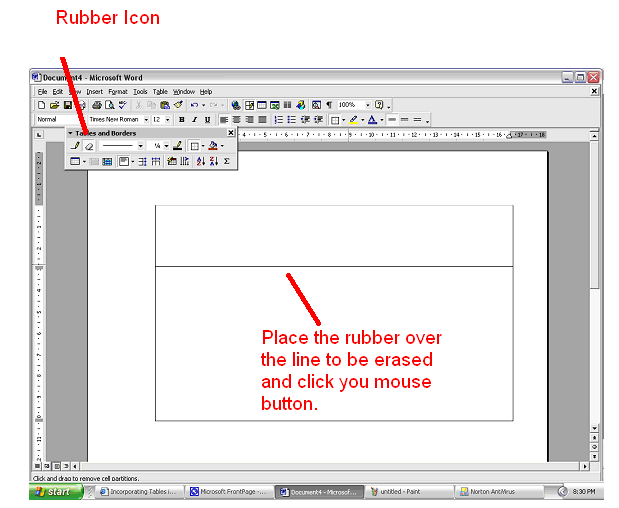Create a new blank document

[41, 105]
